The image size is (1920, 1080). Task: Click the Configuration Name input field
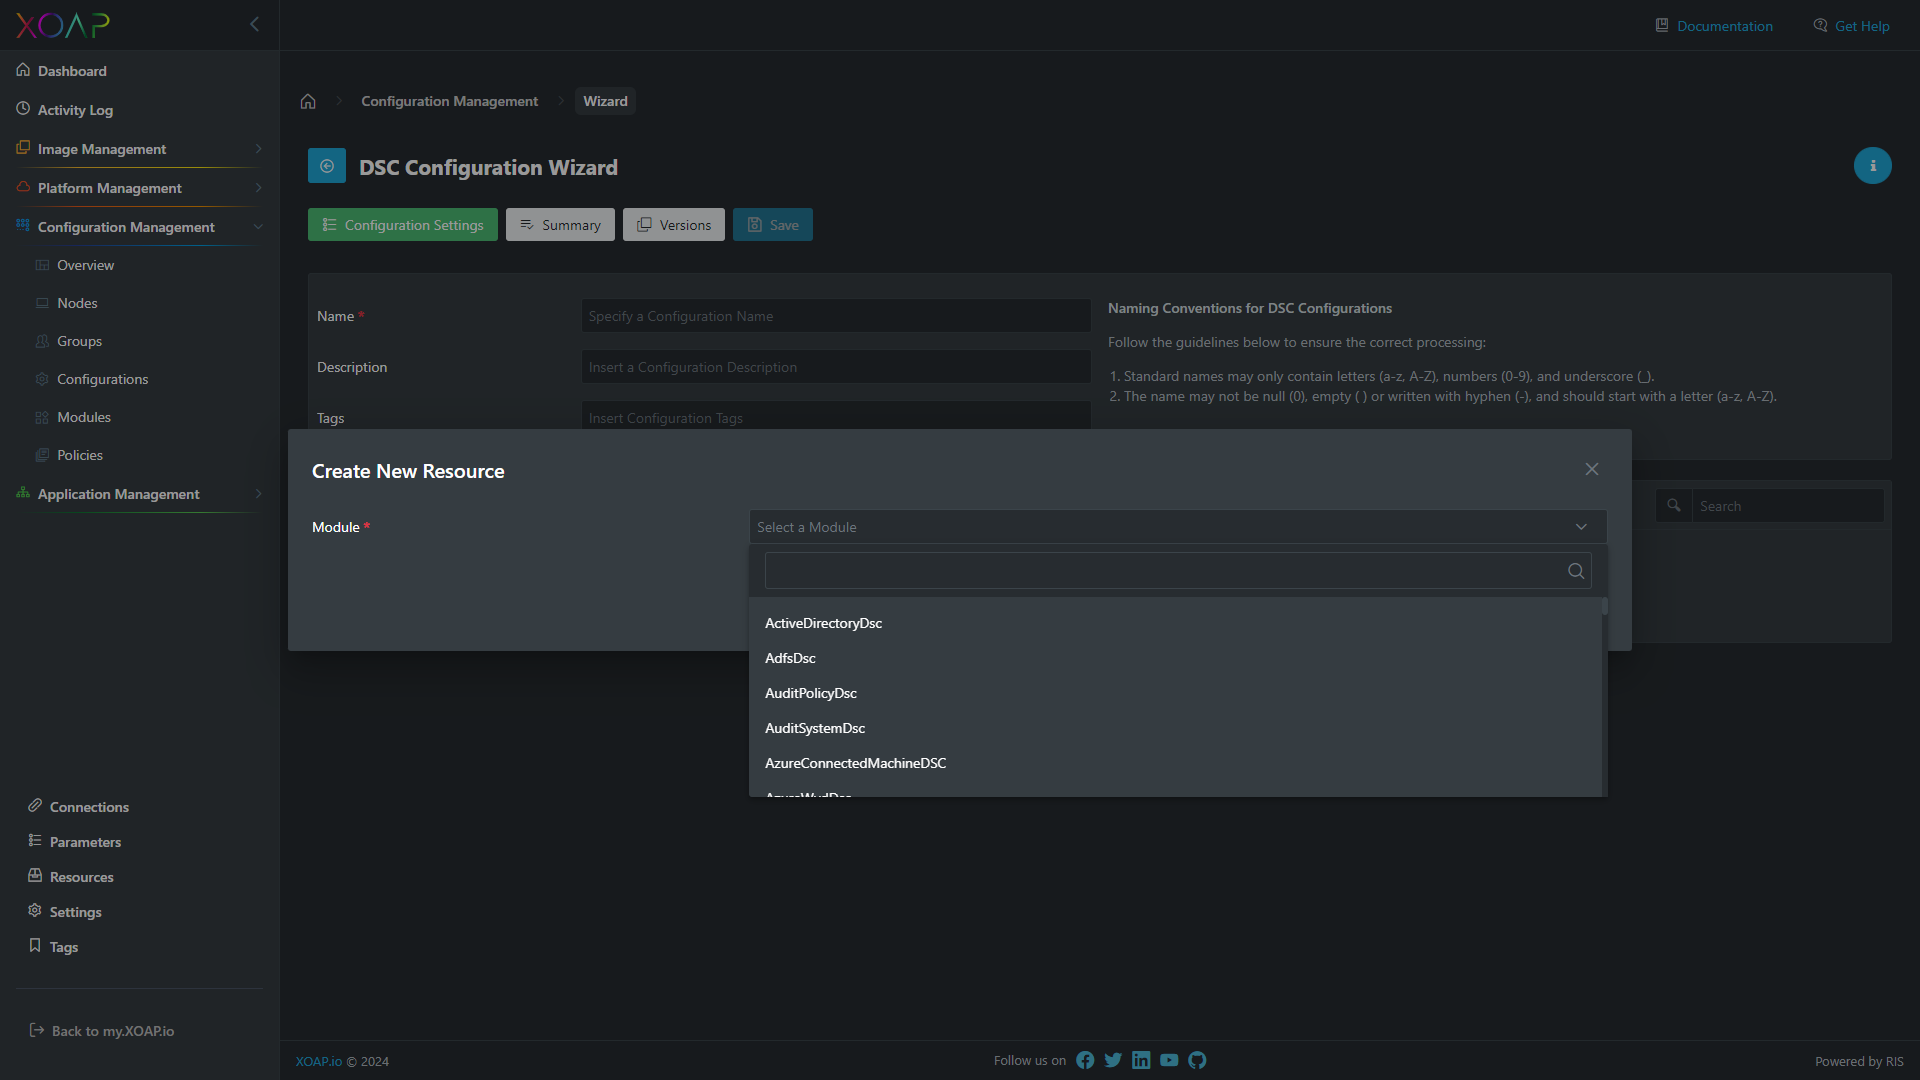(x=836, y=316)
